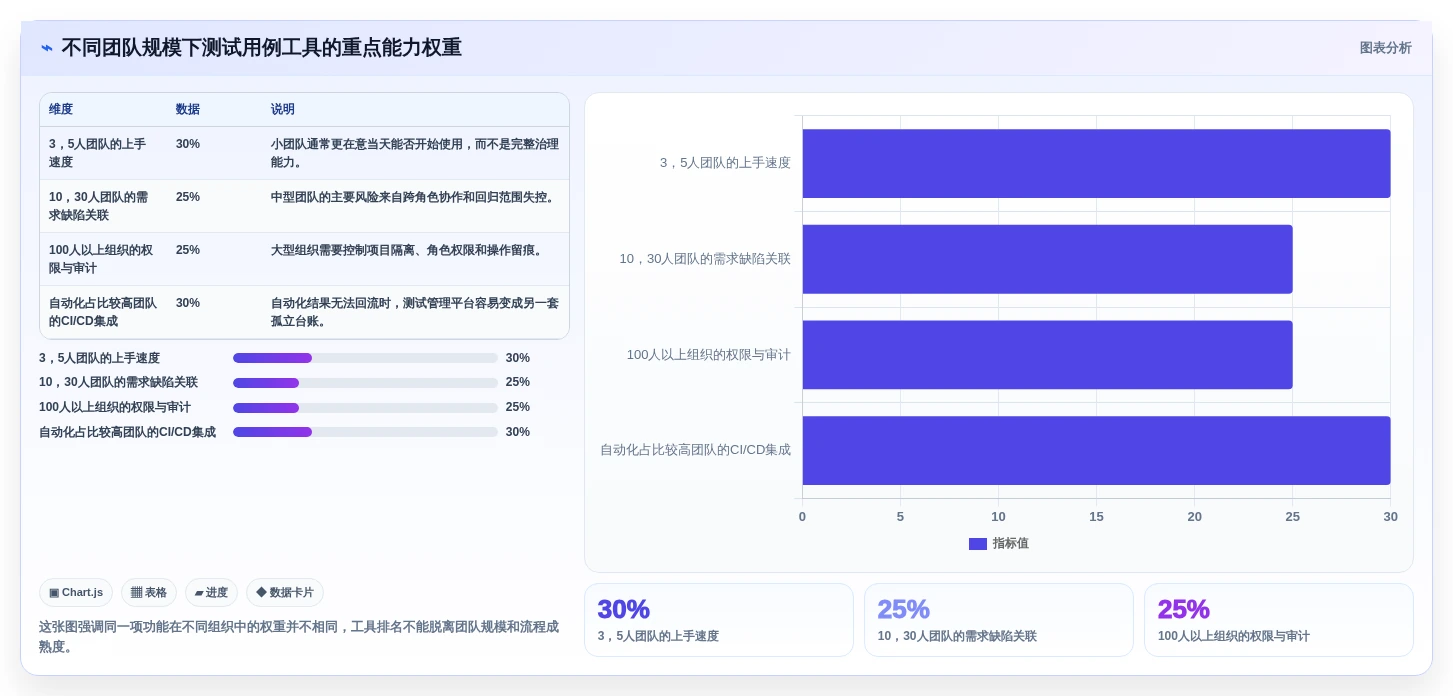The image size is (1453, 696).
Task: Click the 进度 tag chip
Action: 211,593
